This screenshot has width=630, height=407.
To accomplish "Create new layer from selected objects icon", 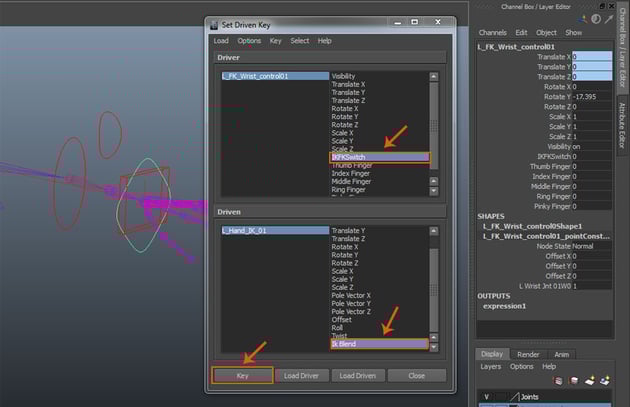I will pyautogui.click(x=605, y=380).
